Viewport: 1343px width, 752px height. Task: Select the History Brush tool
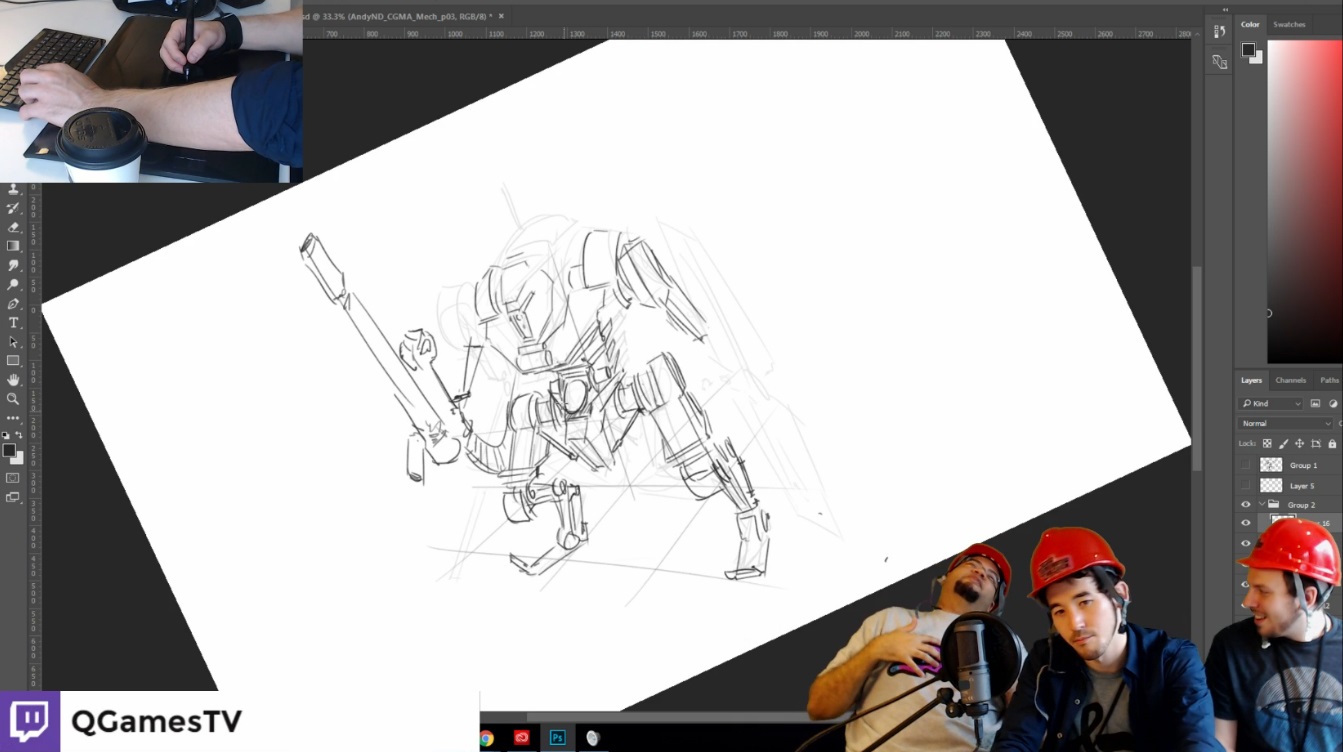click(x=13, y=208)
